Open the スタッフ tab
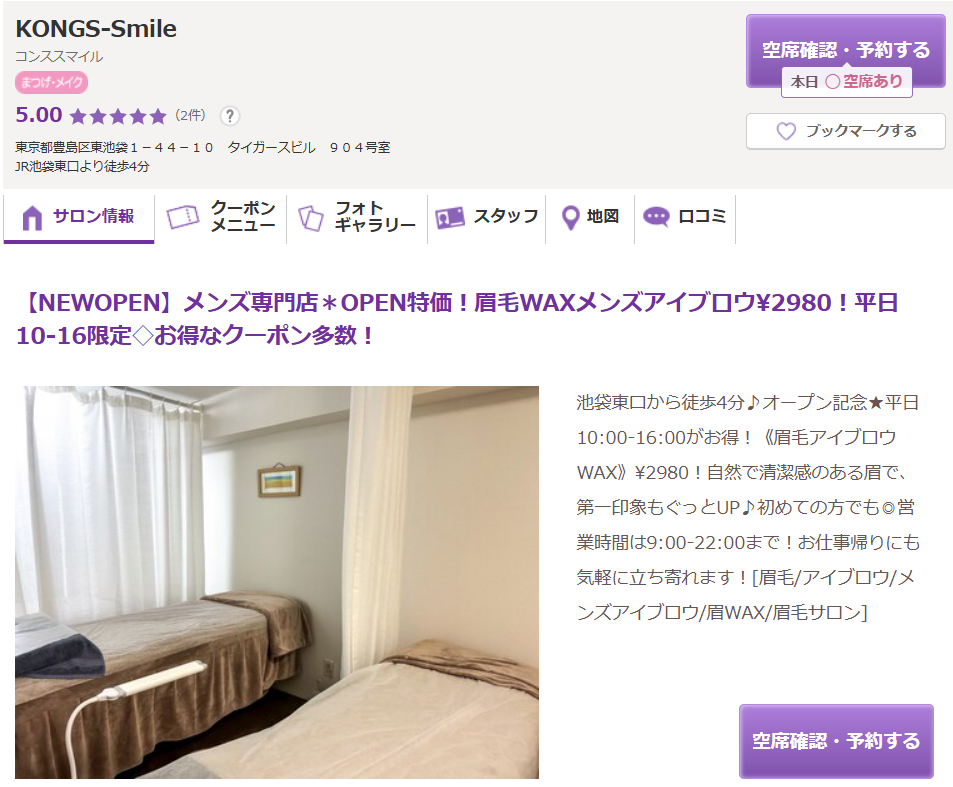The image size is (953, 787). click(x=487, y=217)
